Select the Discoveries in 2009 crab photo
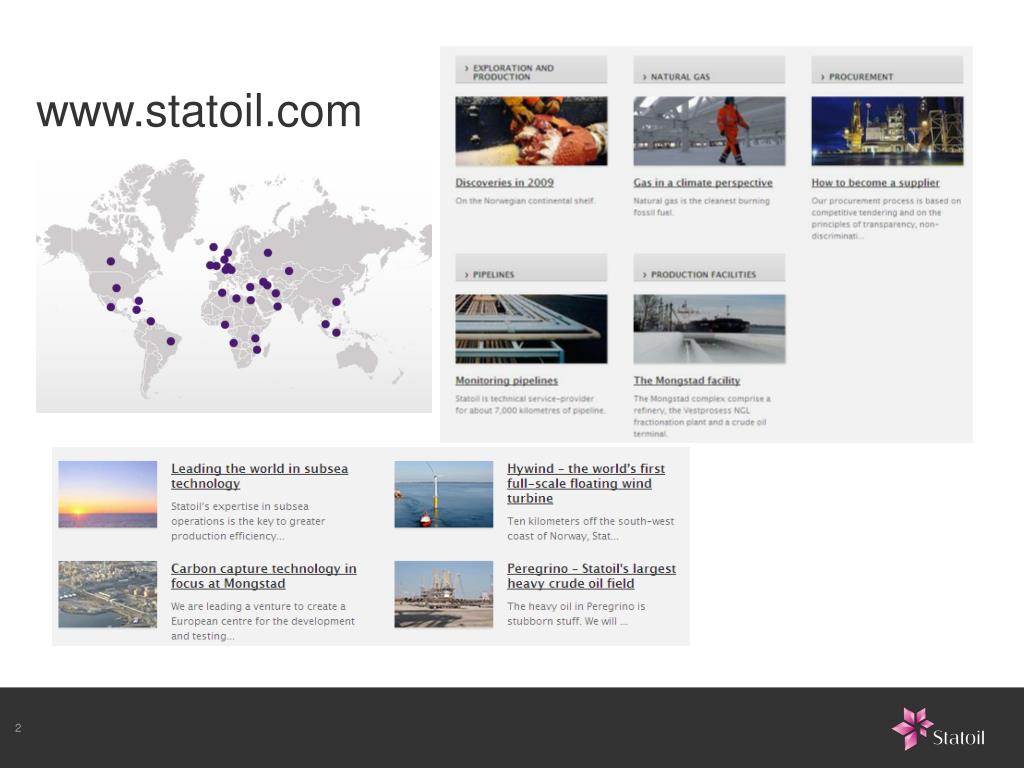Screen dimensions: 1024x768 coord(531,131)
